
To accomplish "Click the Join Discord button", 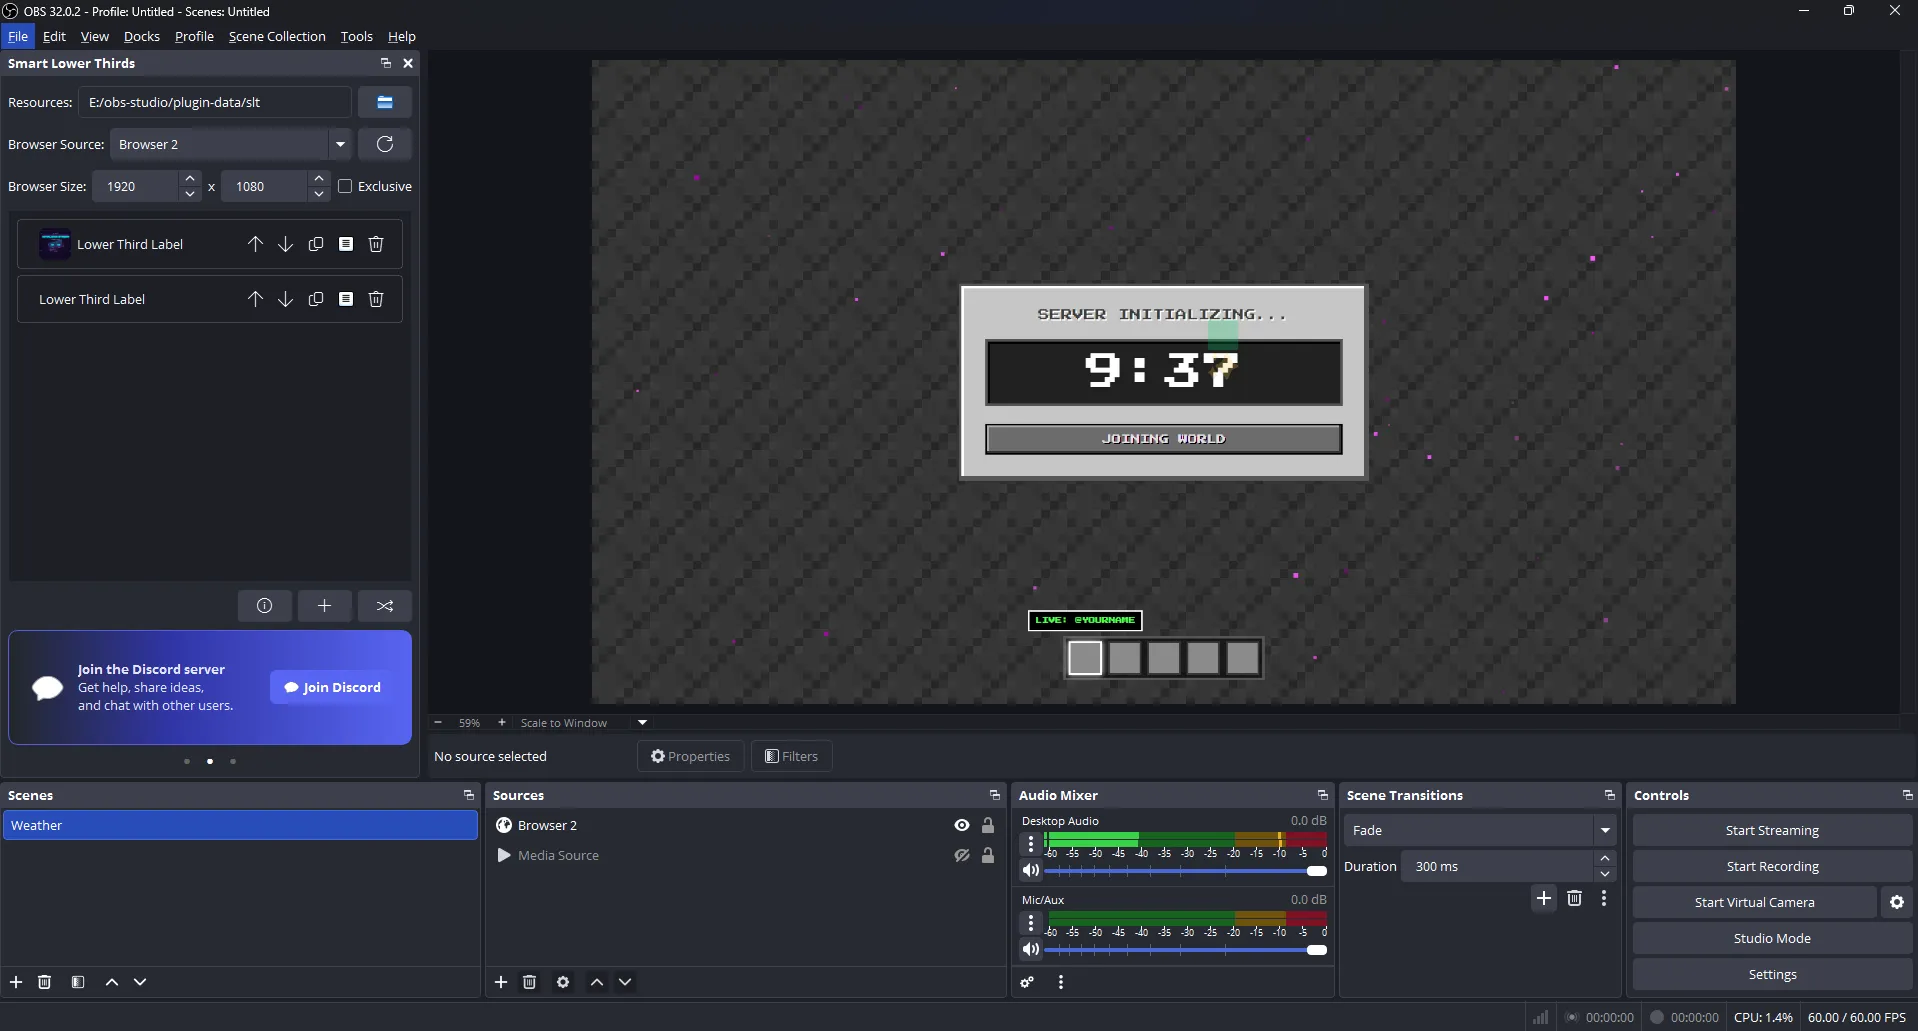I will tap(331, 687).
